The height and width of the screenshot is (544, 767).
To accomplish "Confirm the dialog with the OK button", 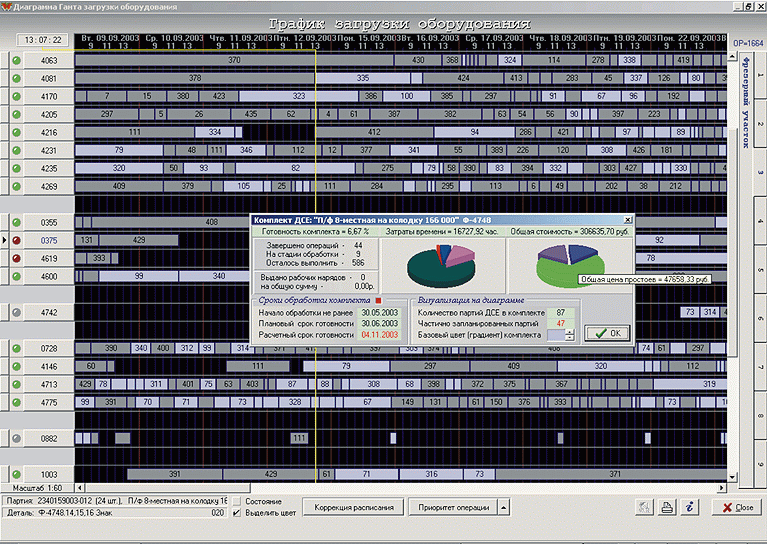I will point(606,333).
